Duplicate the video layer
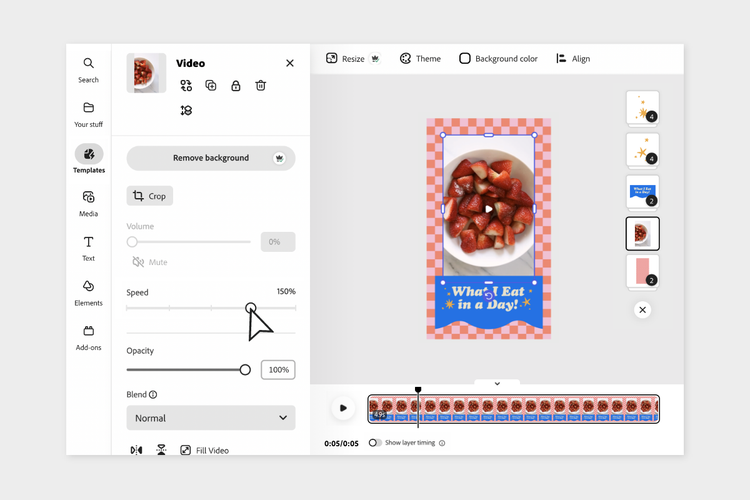 [211, 86]
